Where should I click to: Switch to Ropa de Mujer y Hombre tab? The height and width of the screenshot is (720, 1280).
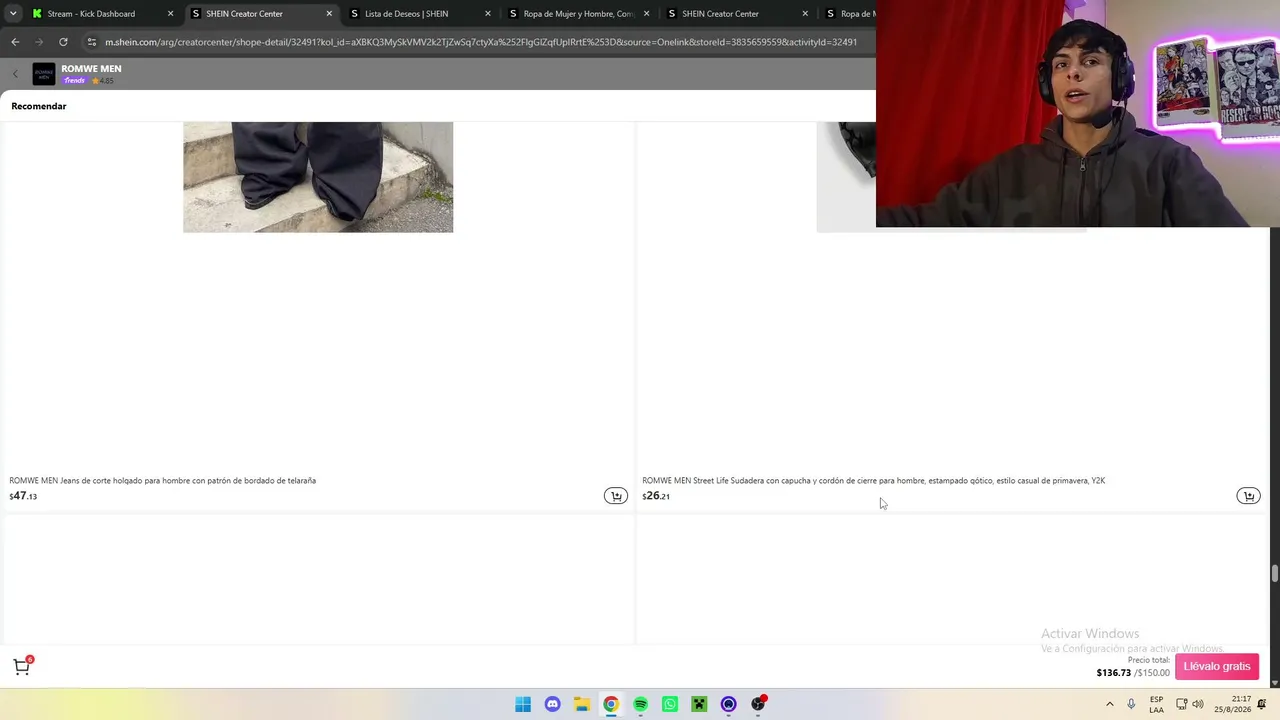pyautogui.click(x=579, y=14)
